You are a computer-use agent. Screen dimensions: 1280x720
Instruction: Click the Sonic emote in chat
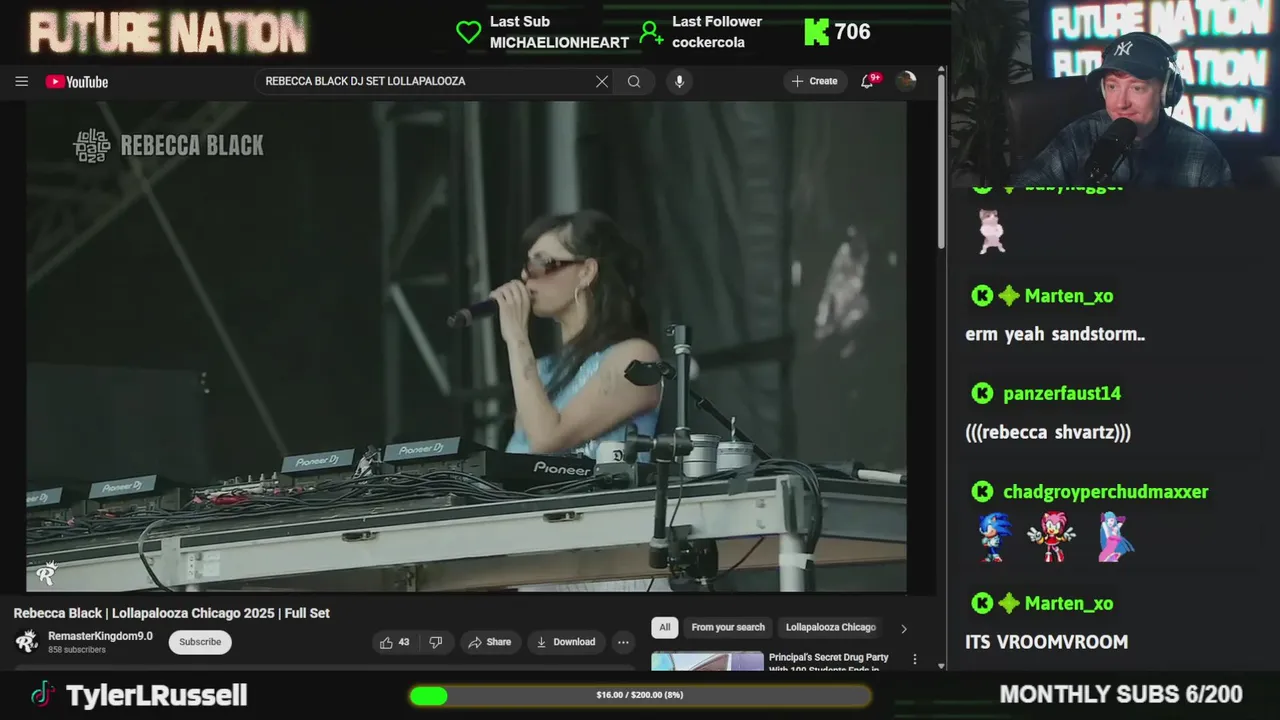click(x=994, y=538)
